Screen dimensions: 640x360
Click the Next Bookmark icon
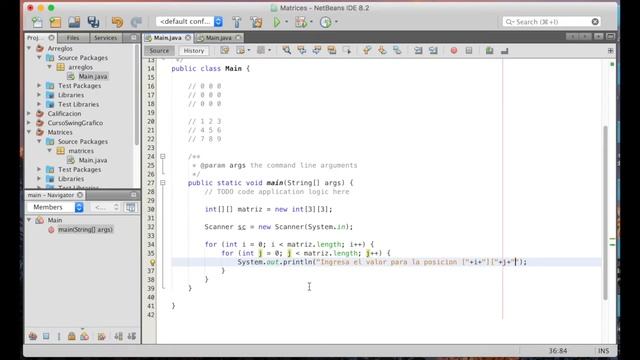(x=382, y=51)
